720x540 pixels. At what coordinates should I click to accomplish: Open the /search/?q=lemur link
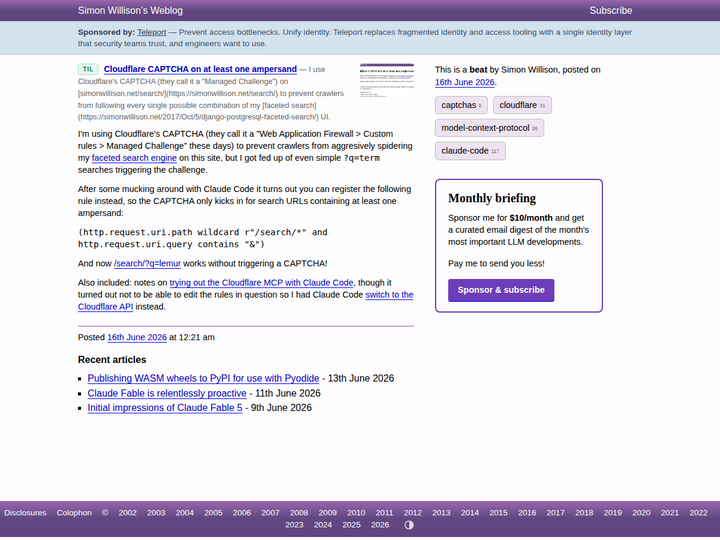[147, 264]
